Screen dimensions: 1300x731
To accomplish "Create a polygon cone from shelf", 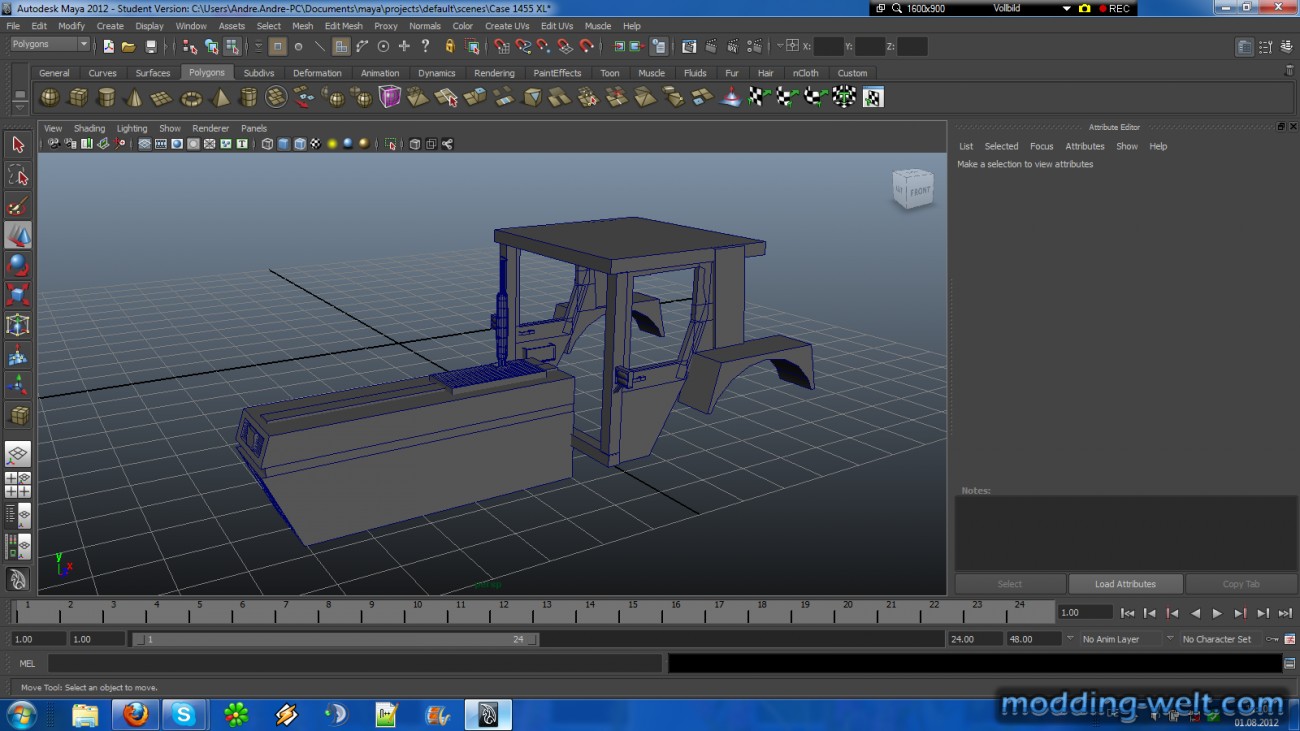I will (133, 97).
